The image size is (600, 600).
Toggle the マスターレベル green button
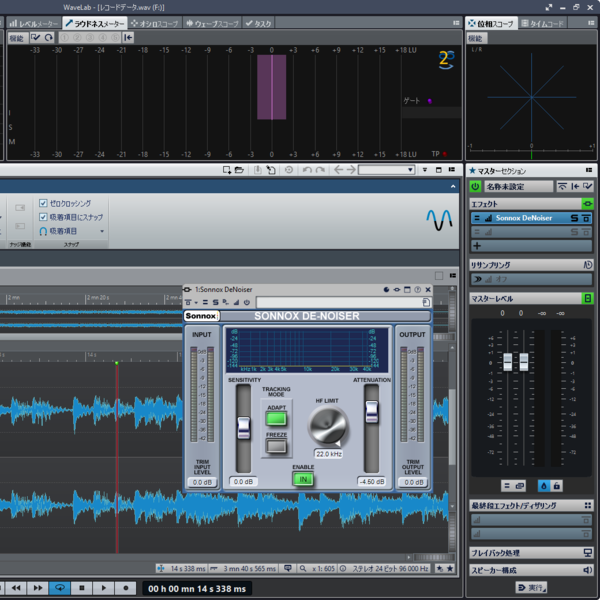(x=587, y=298)
